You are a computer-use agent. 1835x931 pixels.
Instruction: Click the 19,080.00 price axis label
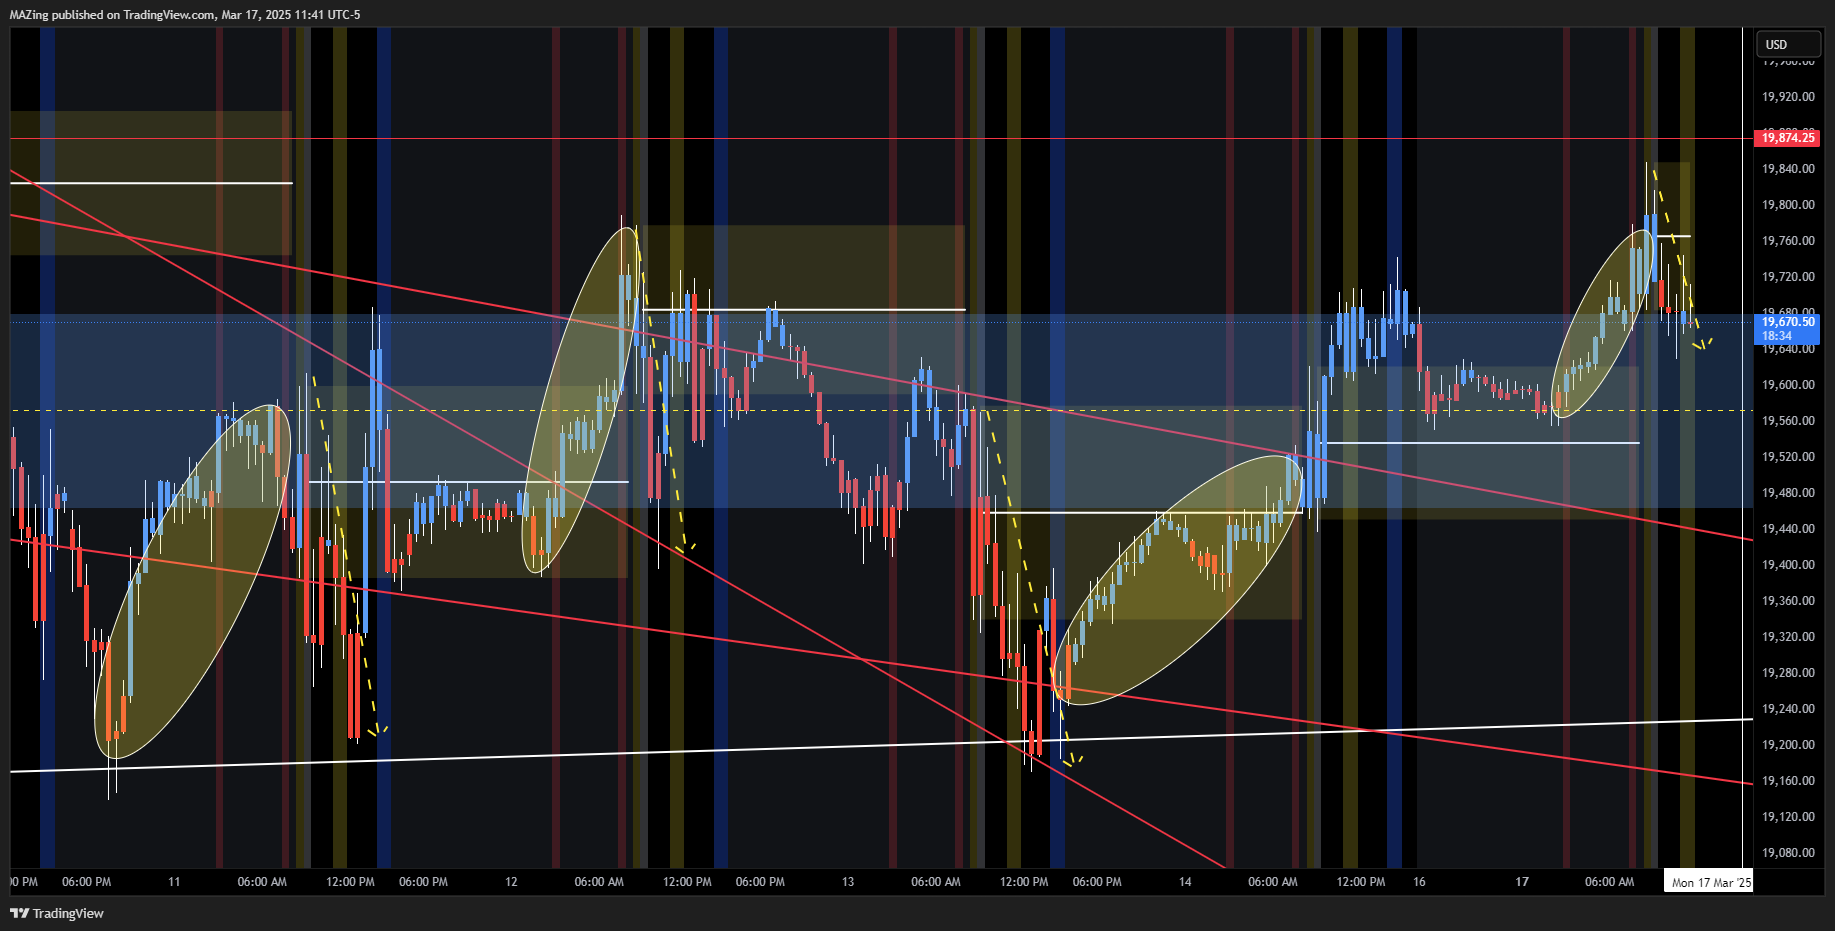coord(1788,853)
